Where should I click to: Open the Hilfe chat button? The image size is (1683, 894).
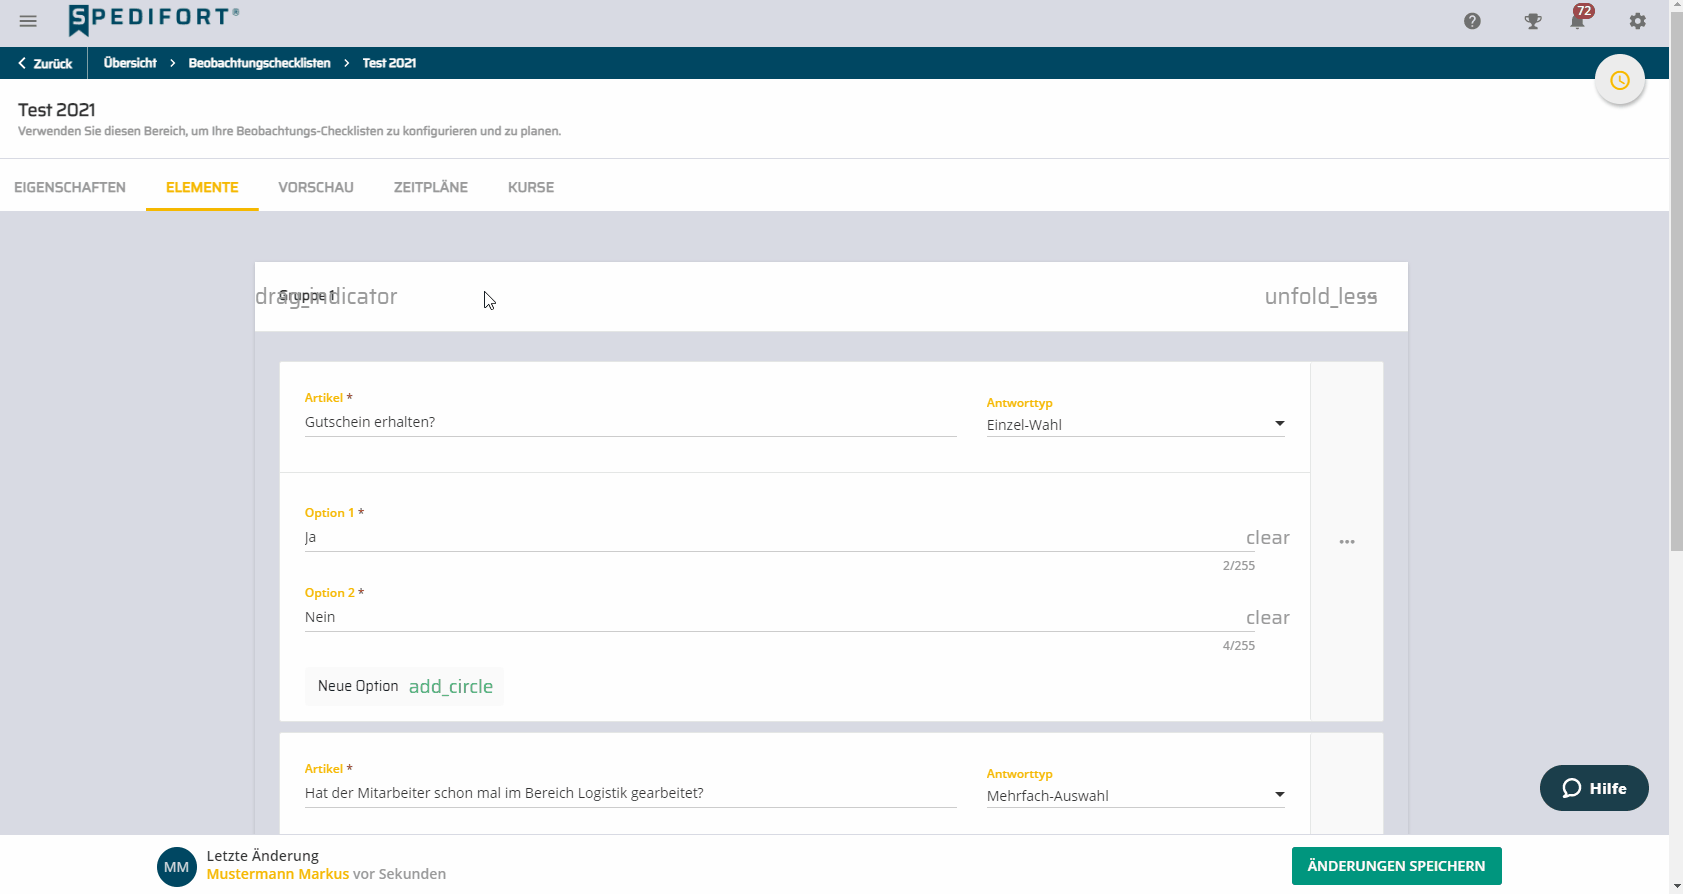(1594, 788)
